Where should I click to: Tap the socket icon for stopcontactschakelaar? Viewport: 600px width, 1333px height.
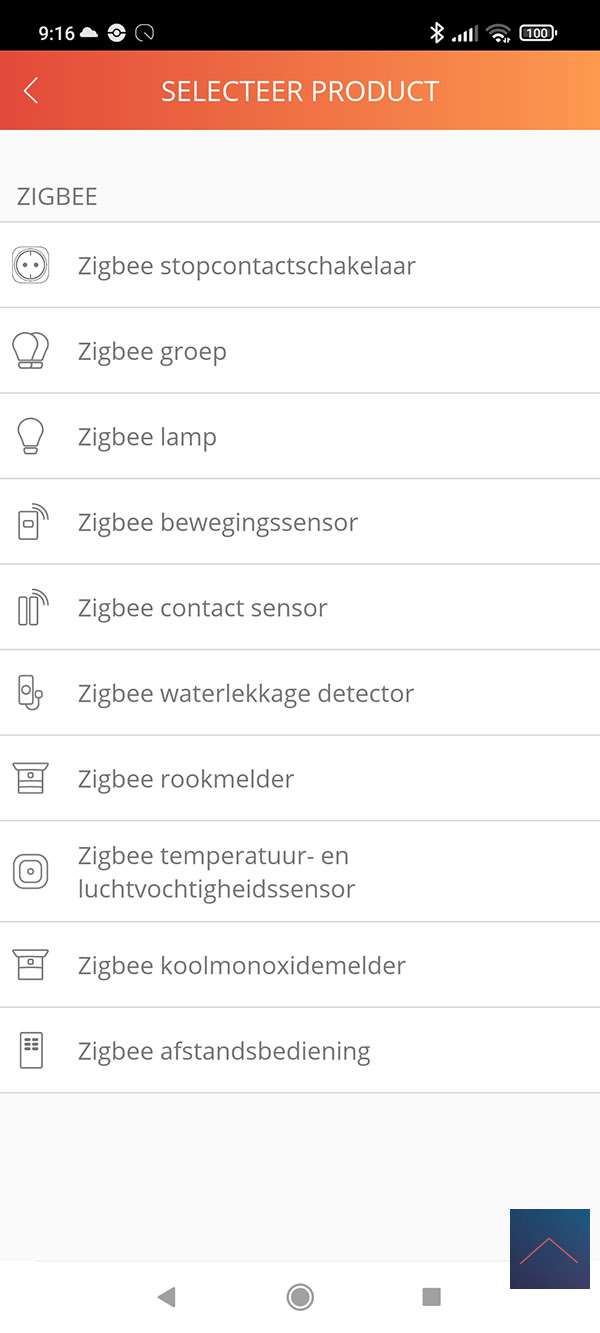(x=31, y=266)
